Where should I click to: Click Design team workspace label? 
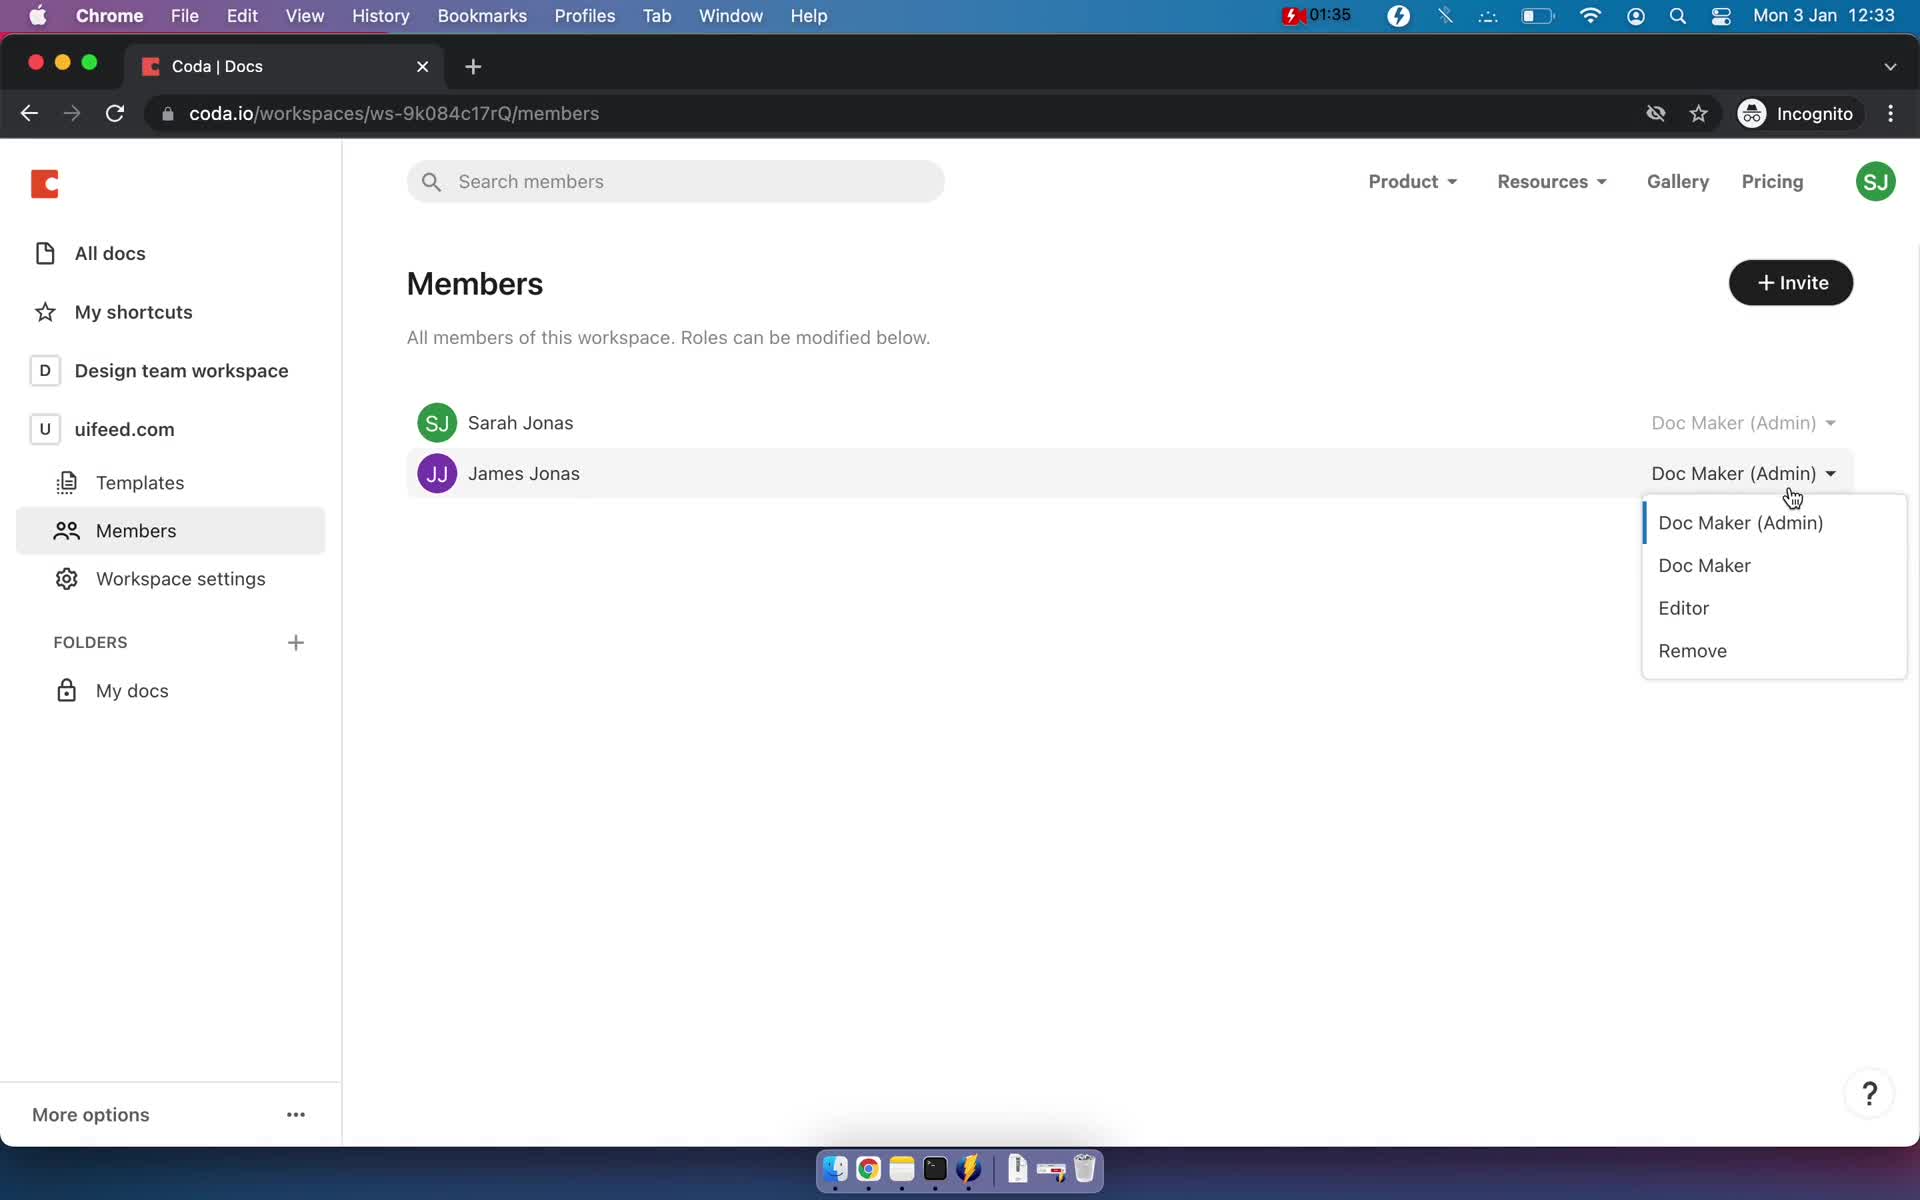[181, 371]
